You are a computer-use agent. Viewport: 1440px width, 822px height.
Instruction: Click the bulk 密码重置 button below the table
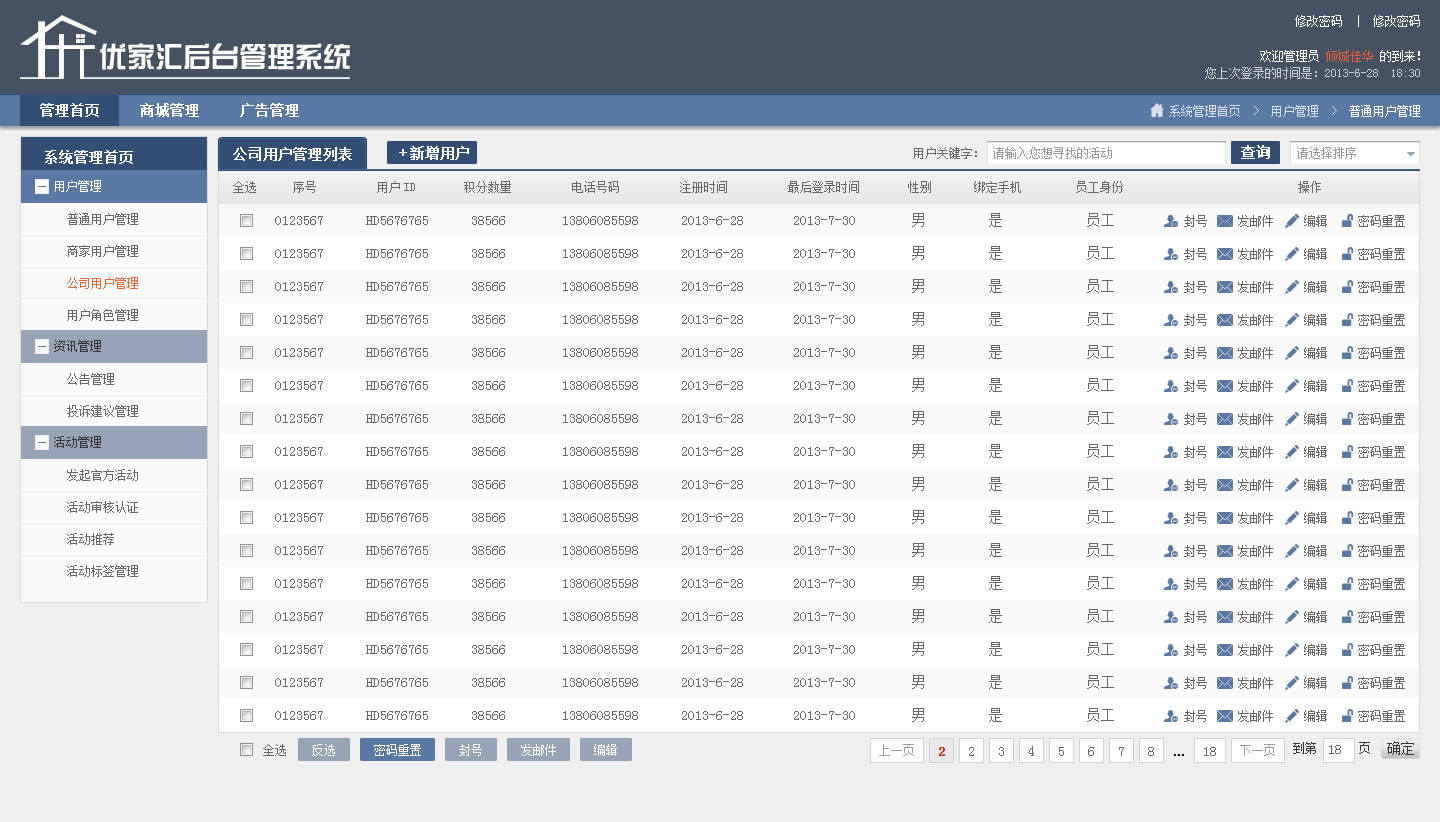point(397,750)
